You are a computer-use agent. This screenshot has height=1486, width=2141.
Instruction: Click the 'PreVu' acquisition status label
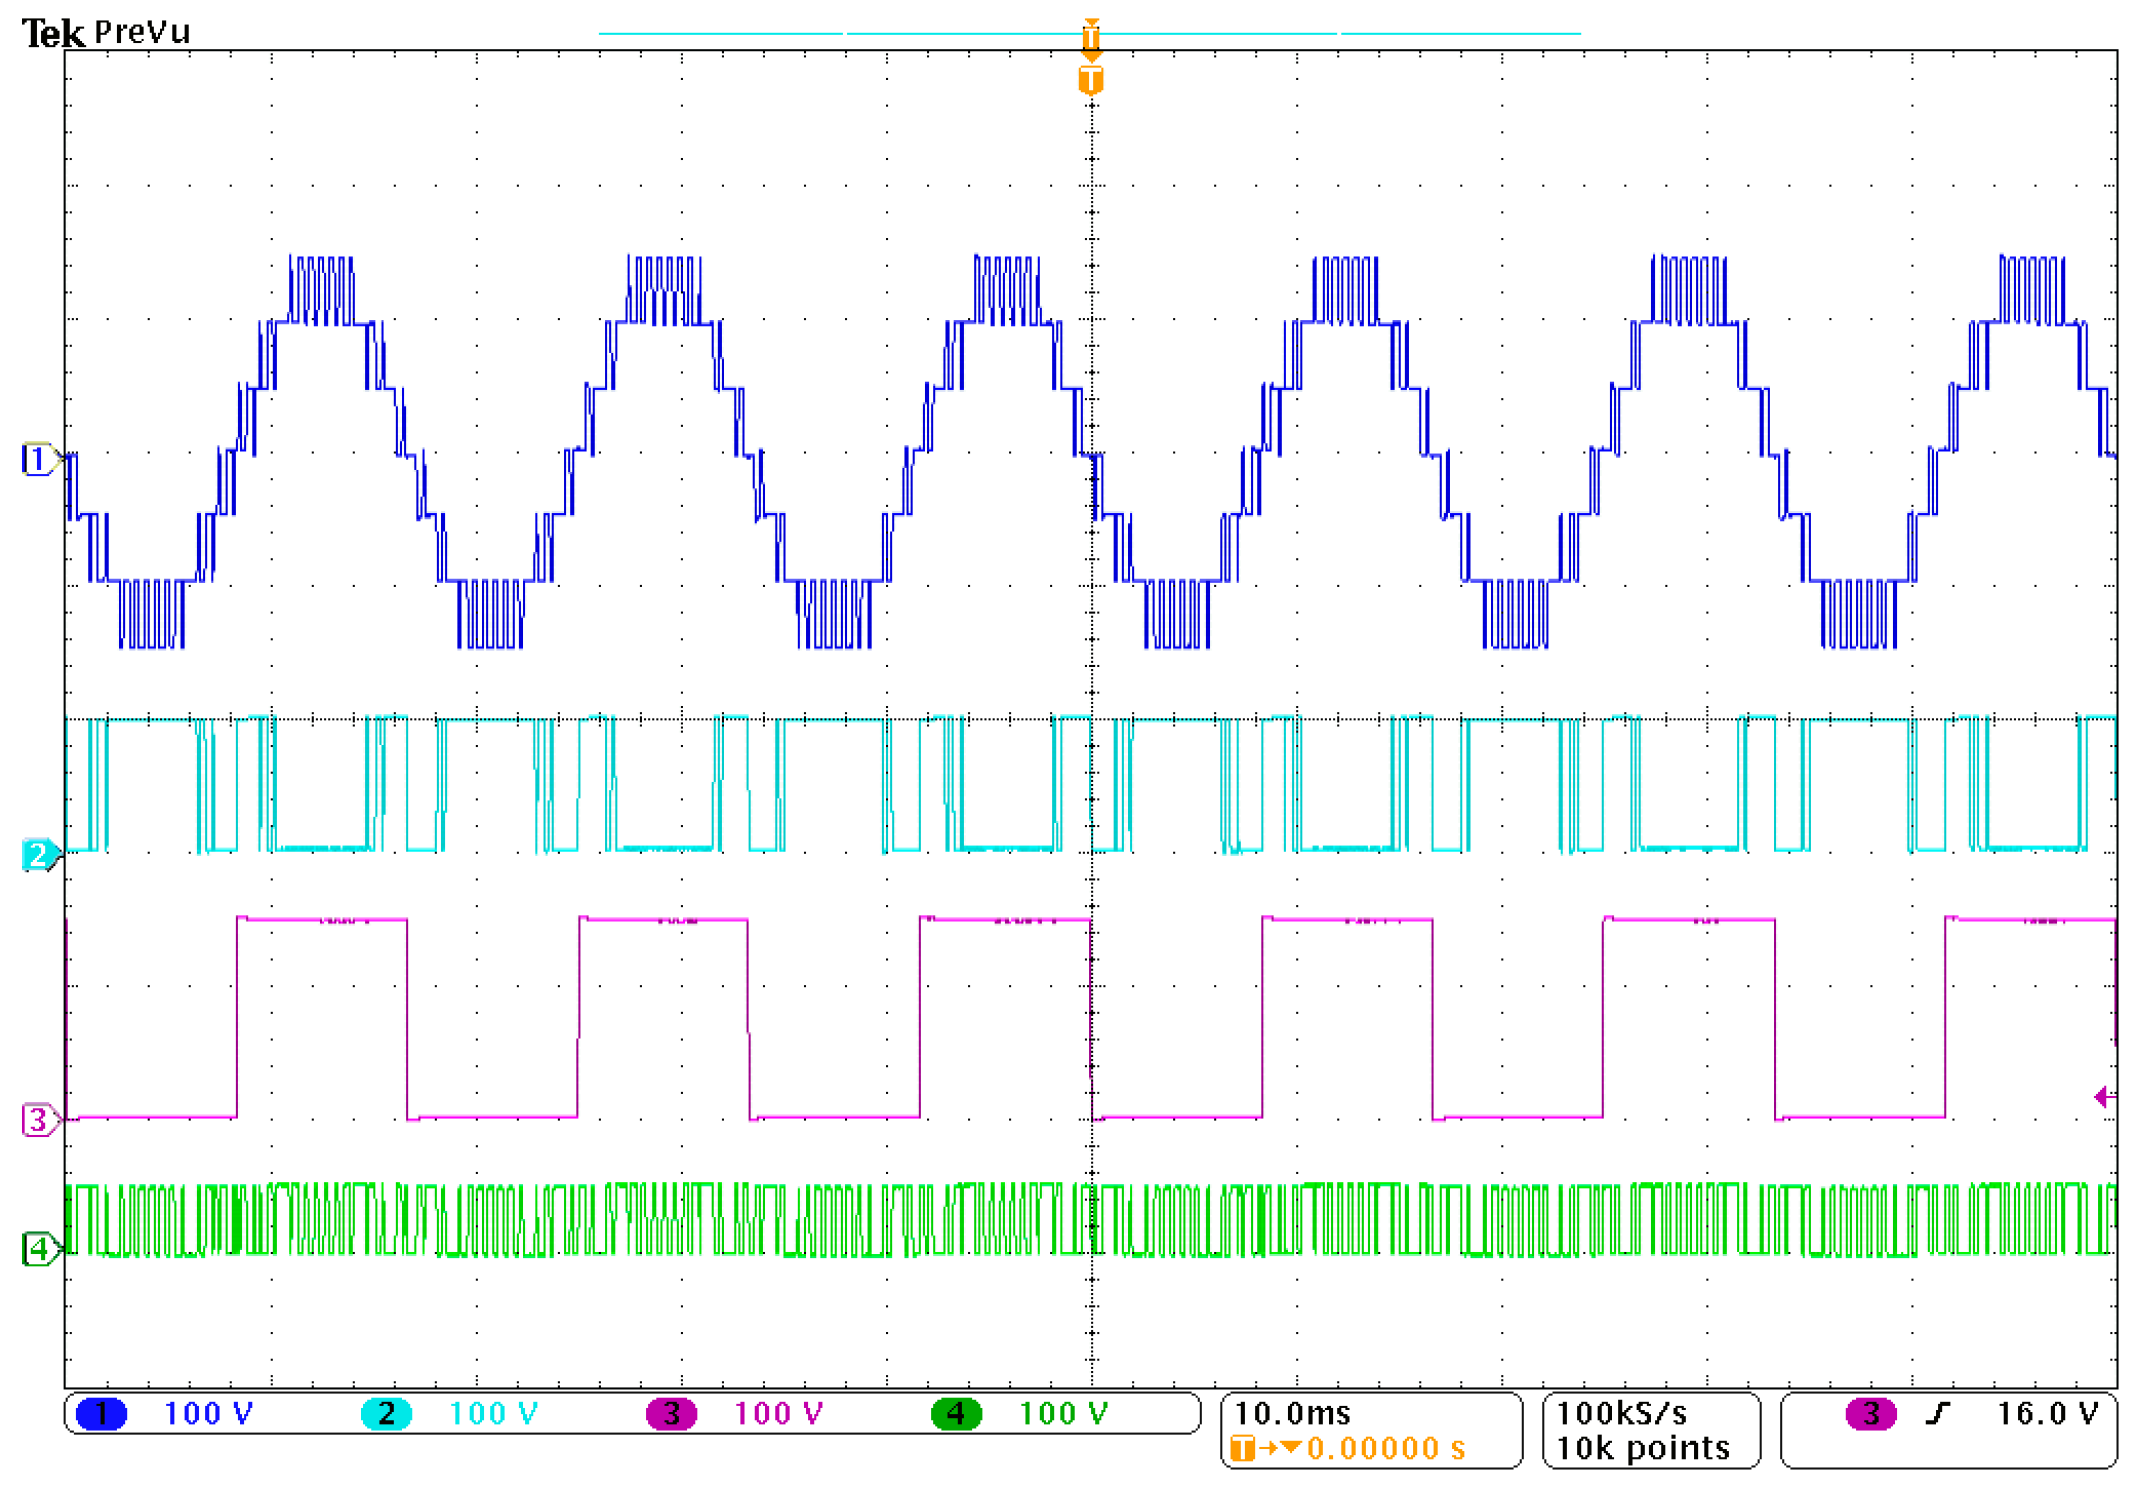141,33
